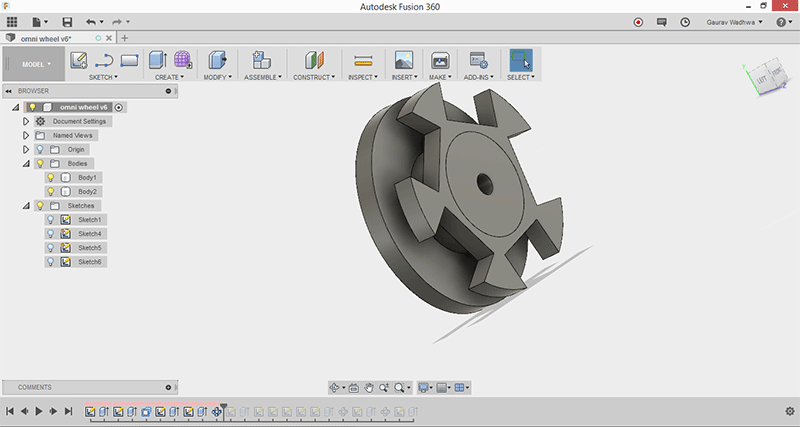Show Sketch6 using its light bulb
This screenshot has width=800, height=427.
(x=51, y=262)
